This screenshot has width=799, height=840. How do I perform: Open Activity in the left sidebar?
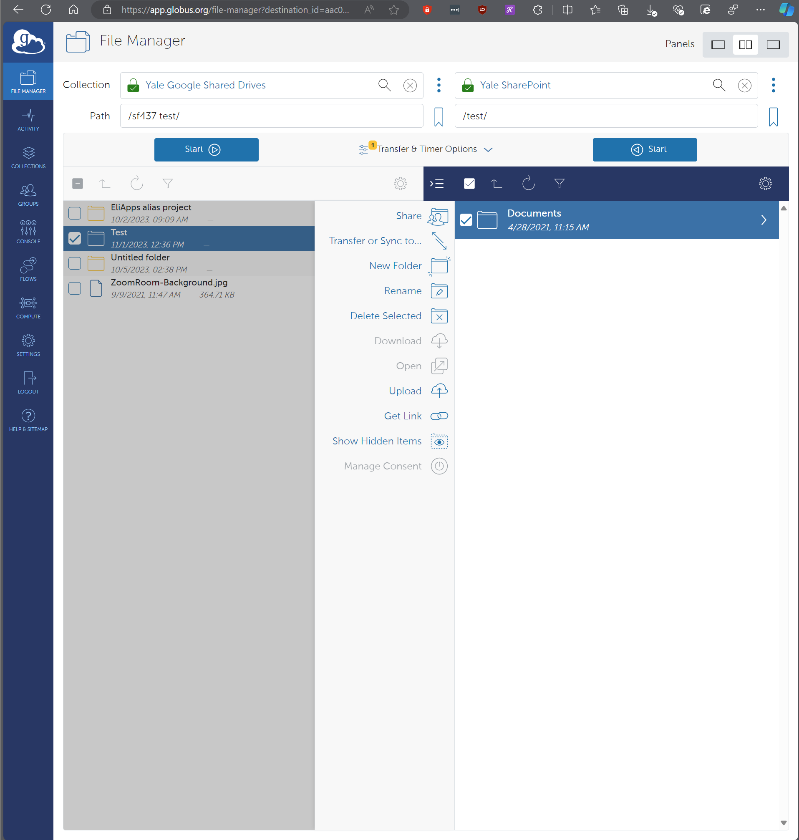28,120
